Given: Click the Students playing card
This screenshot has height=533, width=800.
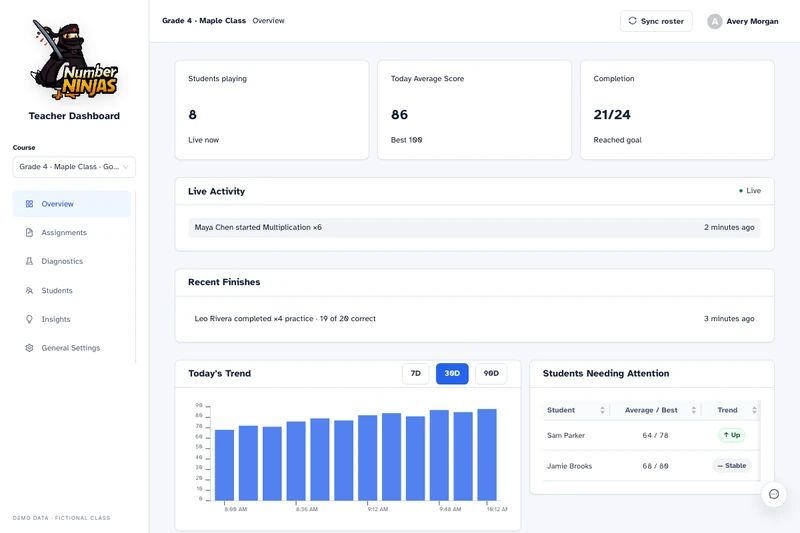Looking at the screenshot, I should click(x=272, y=110).
